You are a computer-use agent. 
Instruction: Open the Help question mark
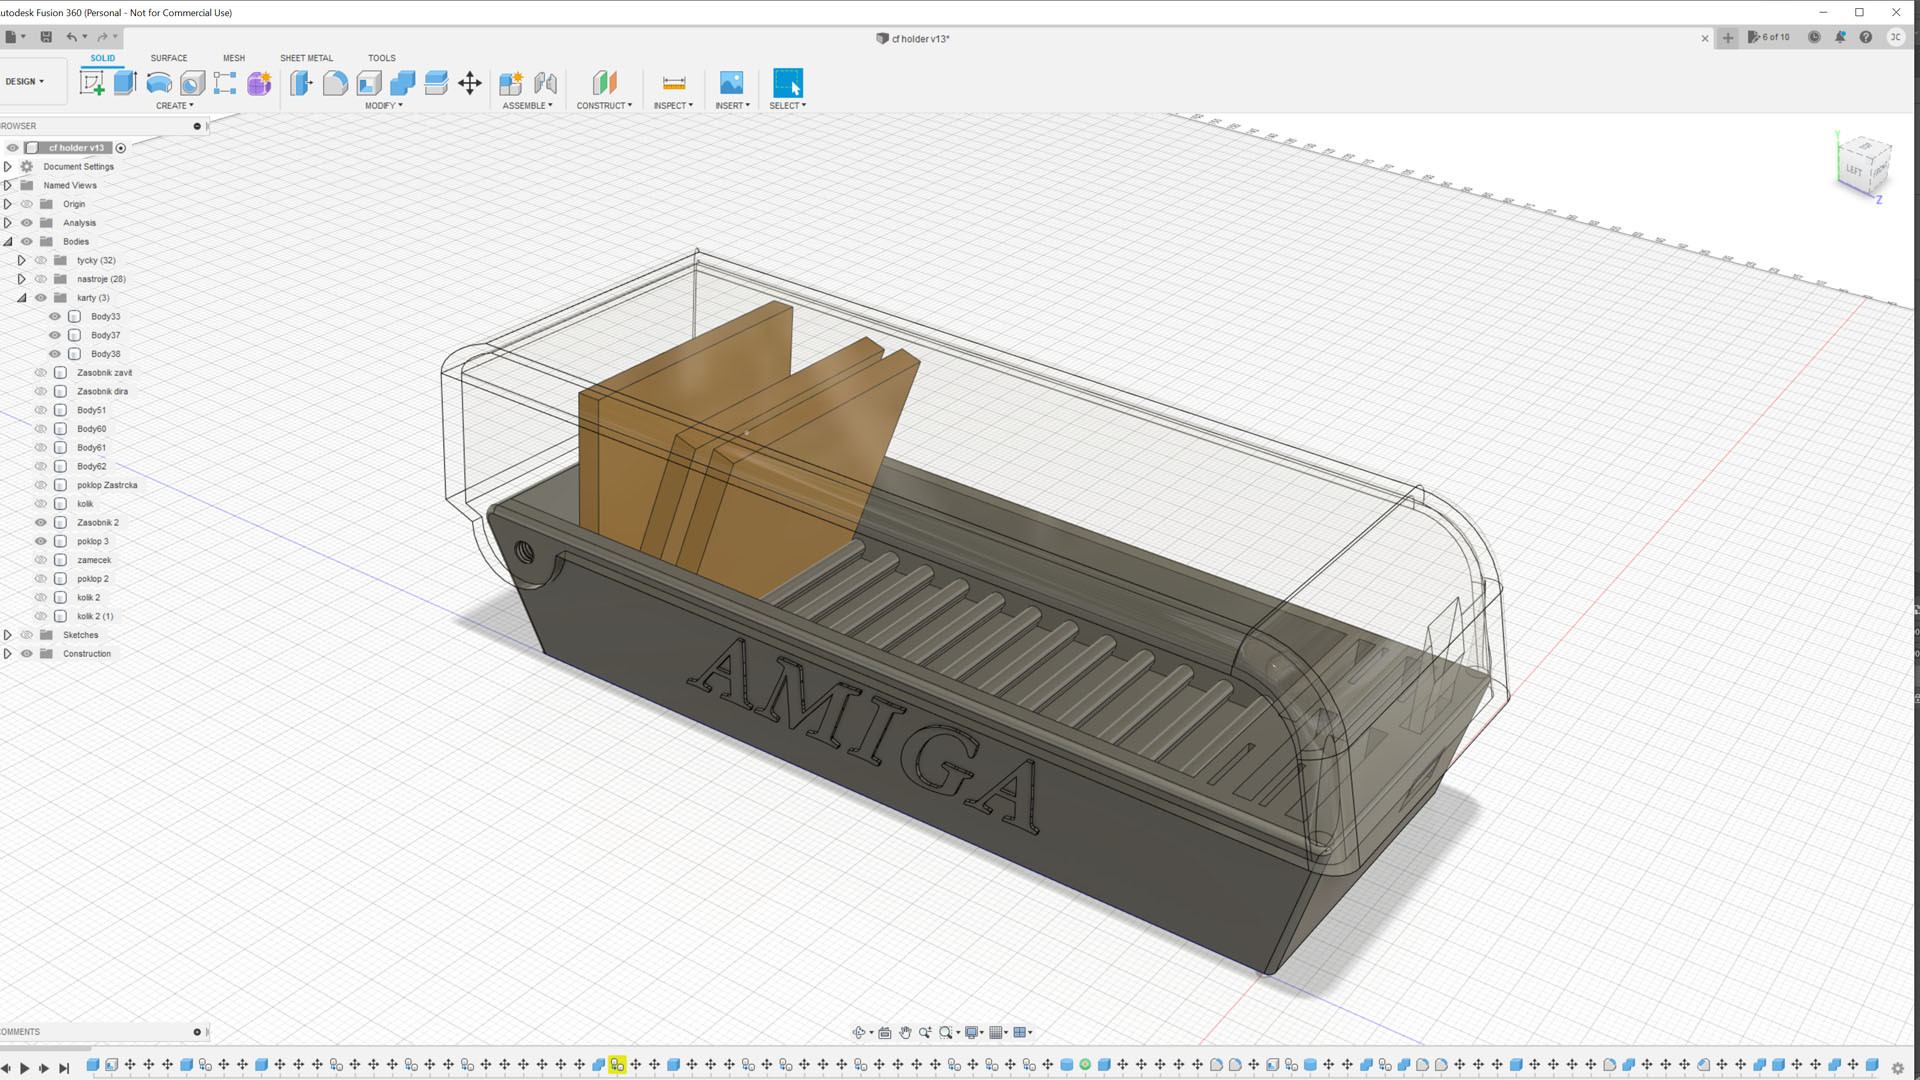click(1866, 37)
